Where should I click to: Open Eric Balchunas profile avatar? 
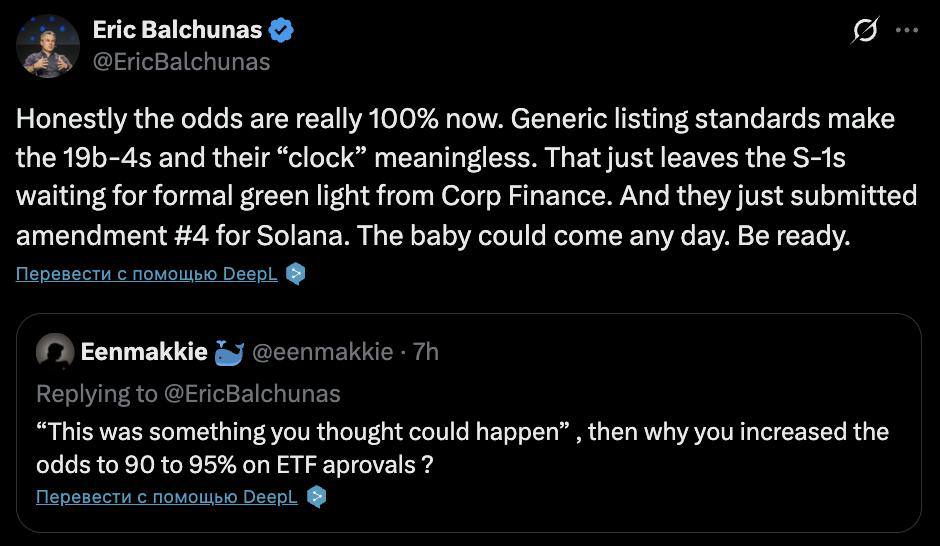pos(48,46)
